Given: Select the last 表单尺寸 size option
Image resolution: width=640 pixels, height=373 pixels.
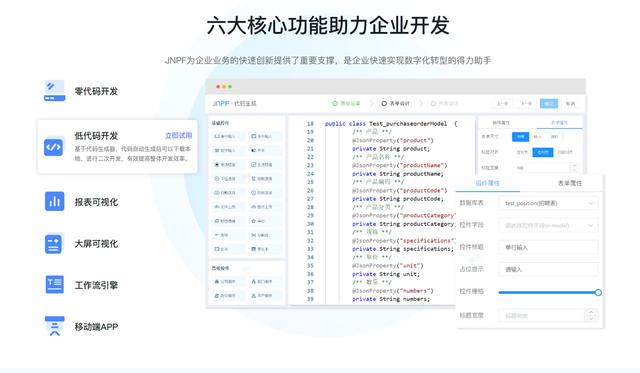Looking at the screenshot, I should (554, 137).
